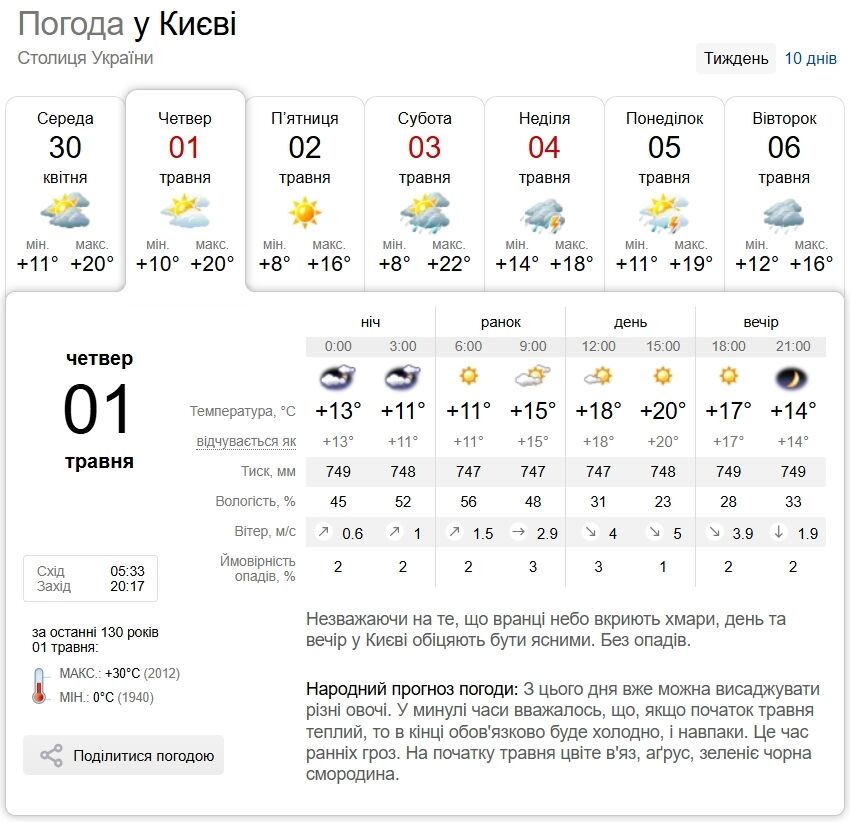Click the cloudy night icon at 0:00

(x=337, y=377)
